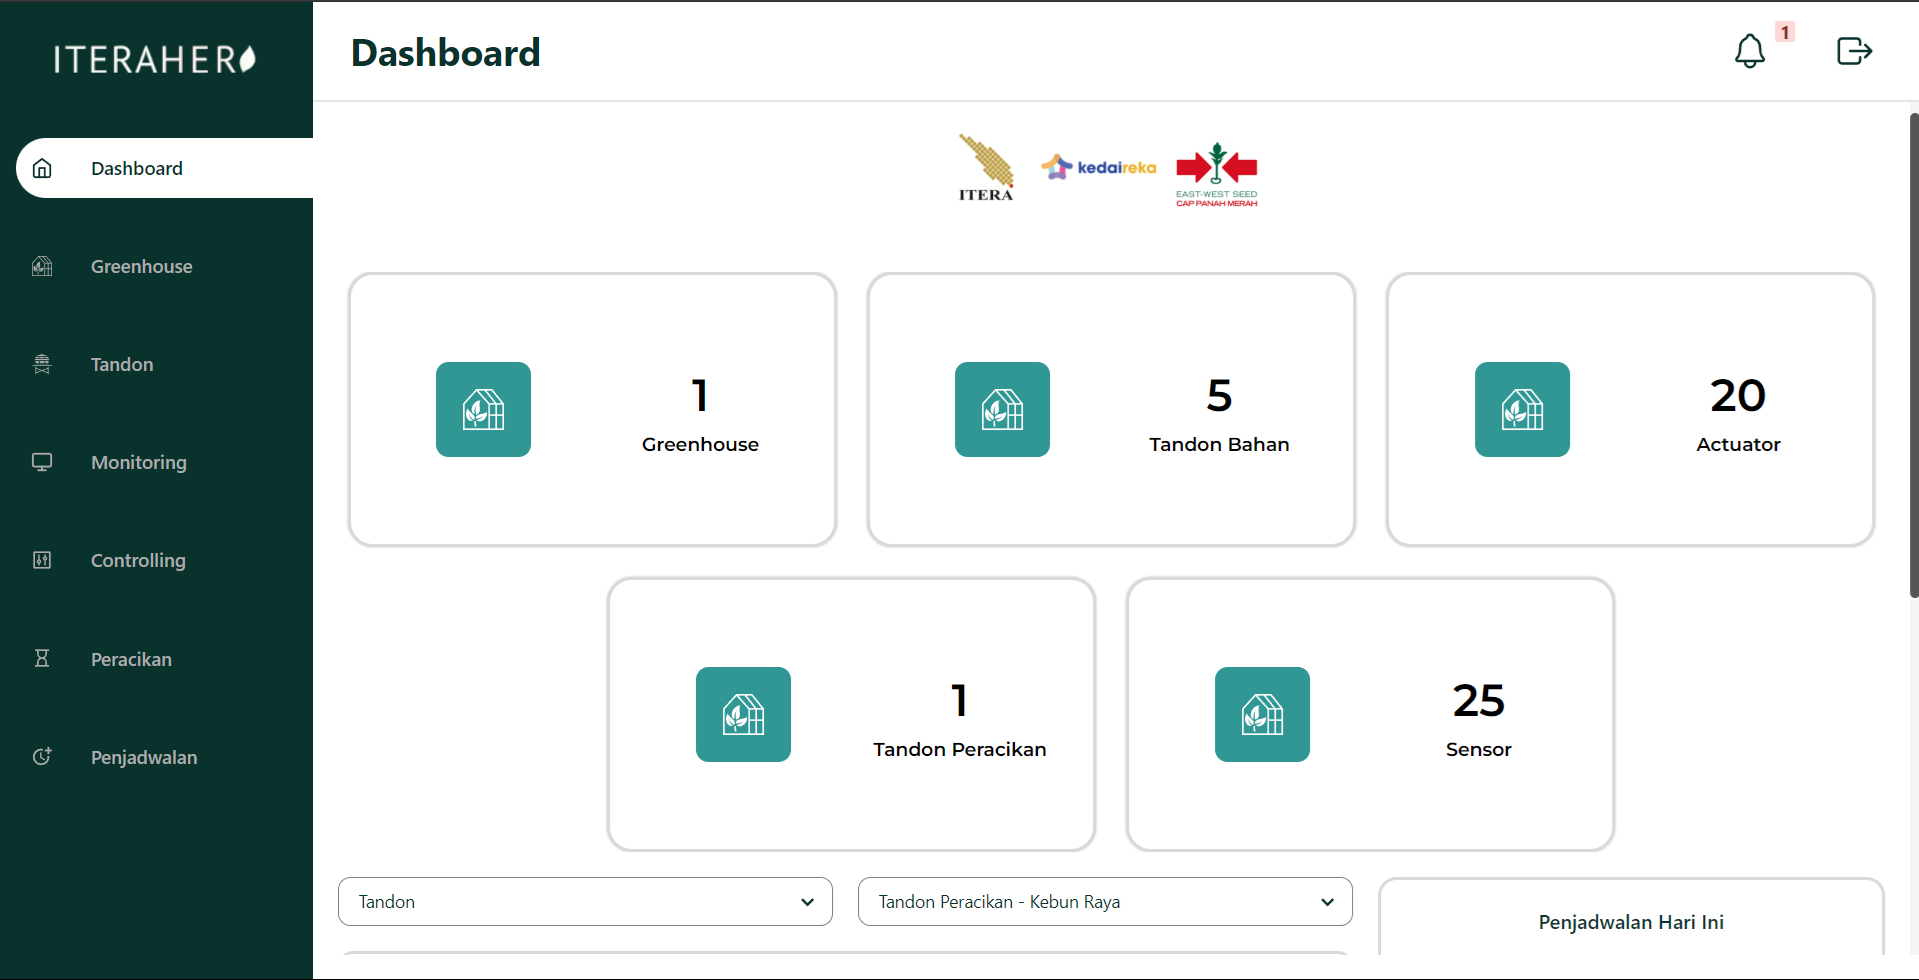Open the Tandon dropdown selector
1919x980 pixels.
point(585,901)
